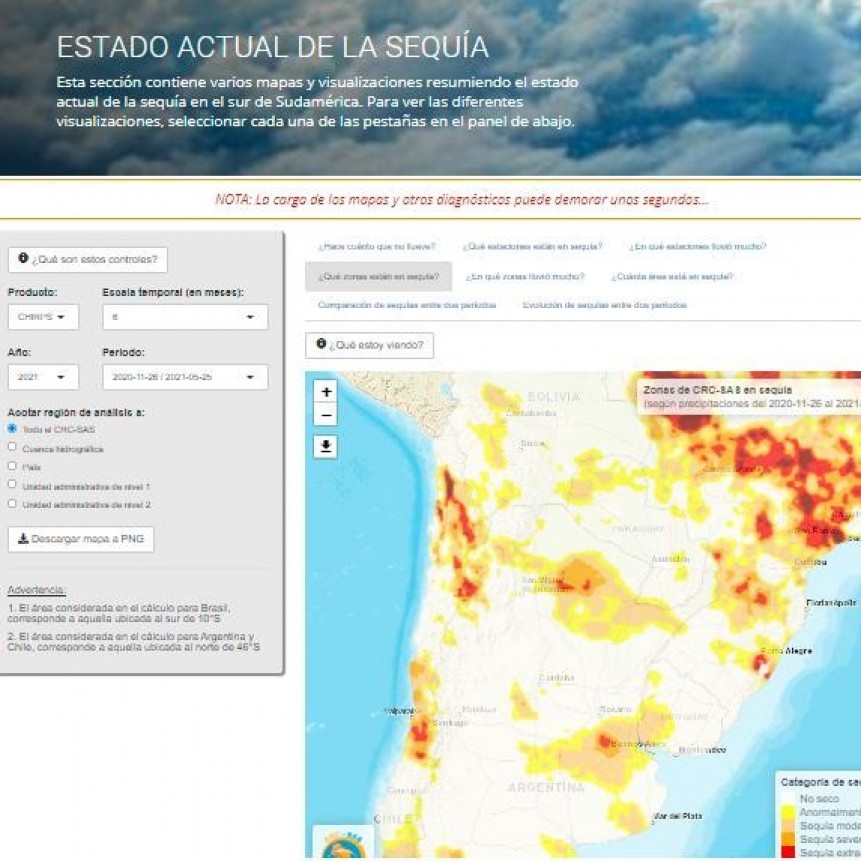
Task: Click the 'Descargar mapa a PNG' button
Action: point(80,538)
